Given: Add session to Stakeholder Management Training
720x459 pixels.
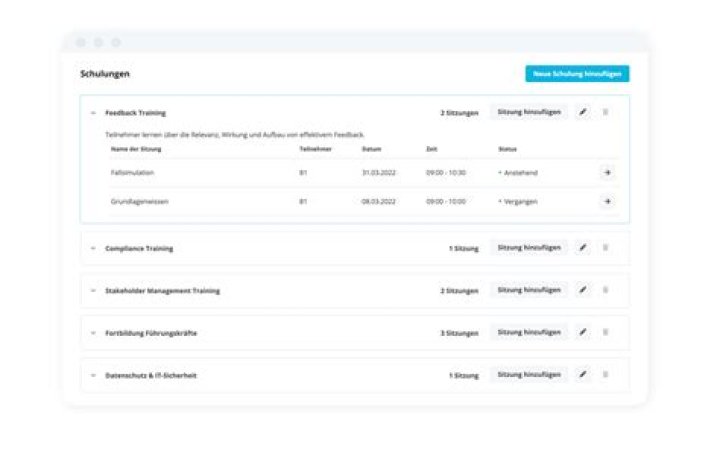Looking at the screenshot, I should tap(529, 290).
